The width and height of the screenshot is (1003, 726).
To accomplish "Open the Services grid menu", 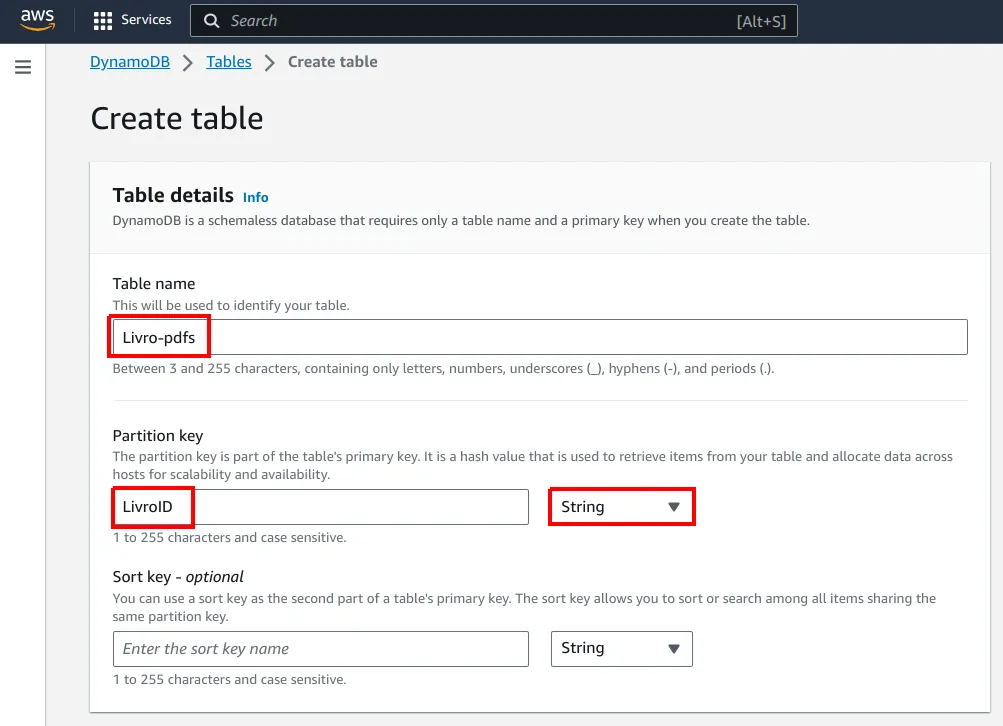I will point(102,20).
